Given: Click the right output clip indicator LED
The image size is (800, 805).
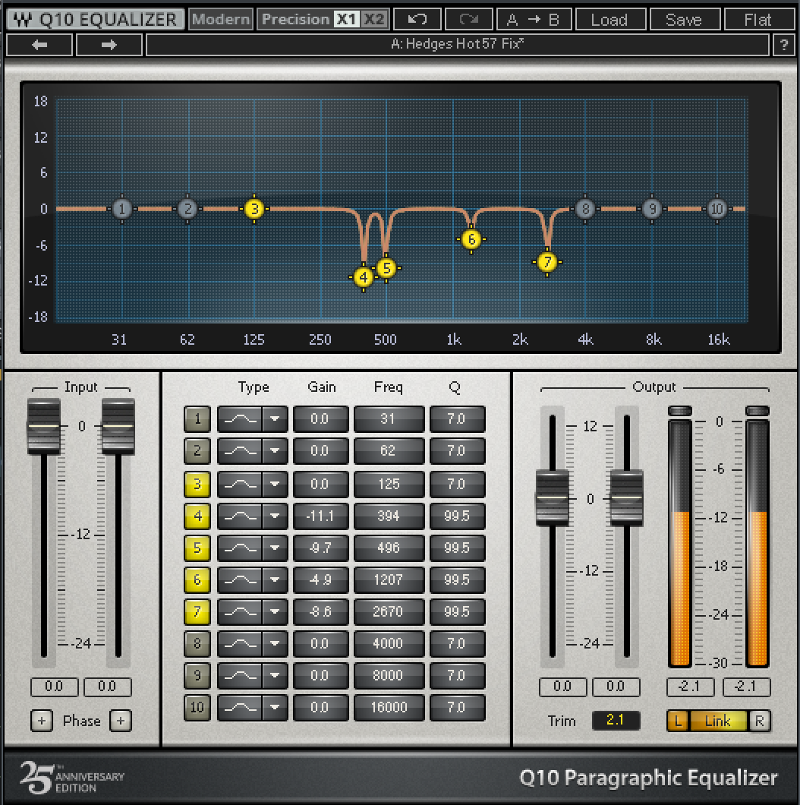Looking at the screenshot, I should (x=757, y=411).
